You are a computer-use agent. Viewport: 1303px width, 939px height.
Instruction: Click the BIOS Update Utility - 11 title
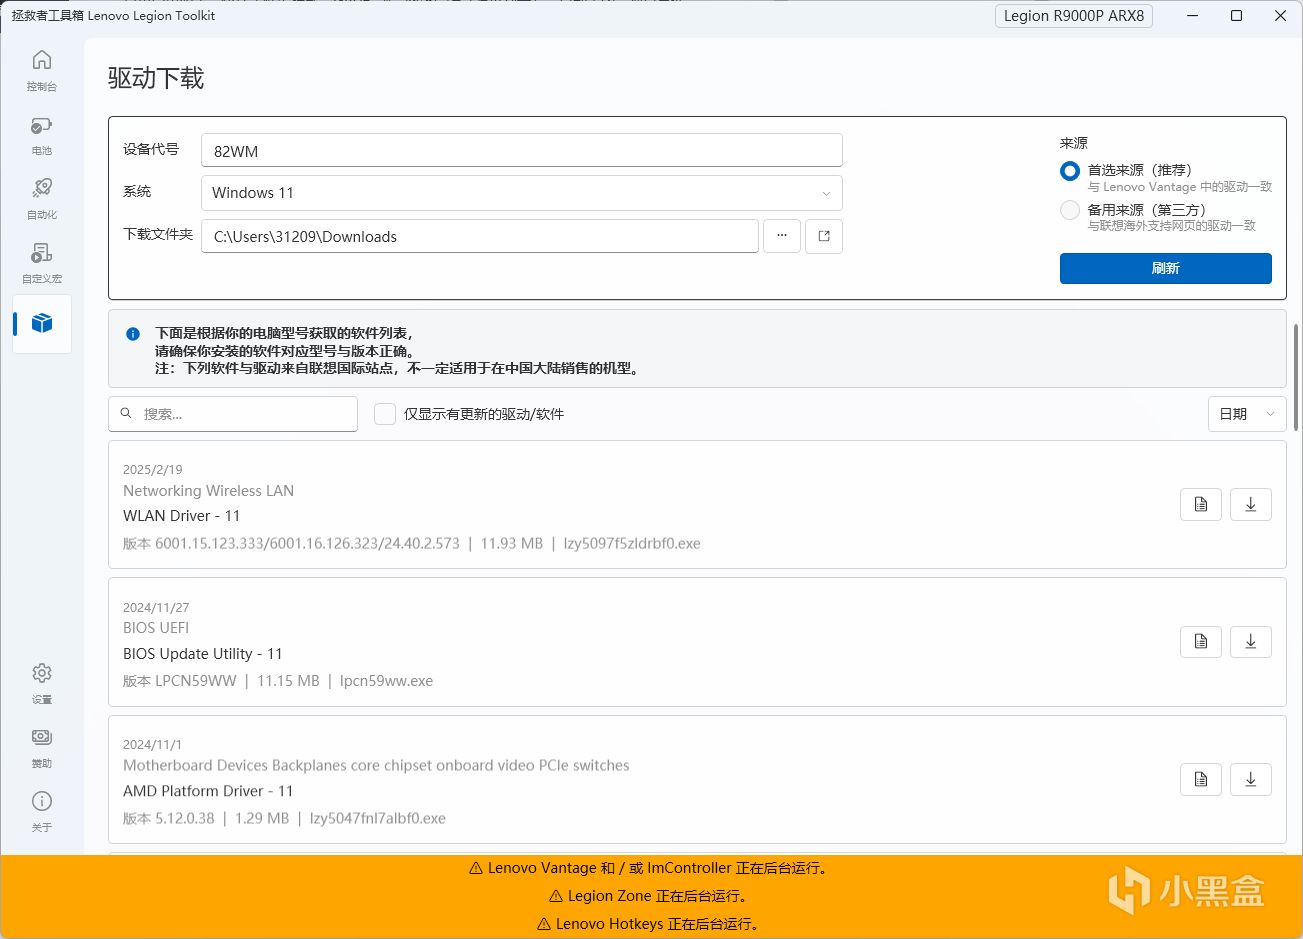pyautogui.click(x=203, y=654)
